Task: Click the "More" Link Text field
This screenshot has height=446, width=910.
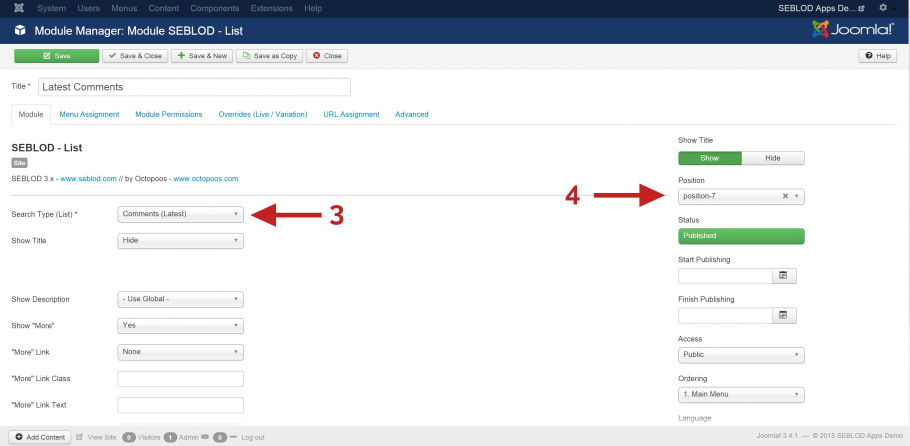Action: [x=180, y=405]
